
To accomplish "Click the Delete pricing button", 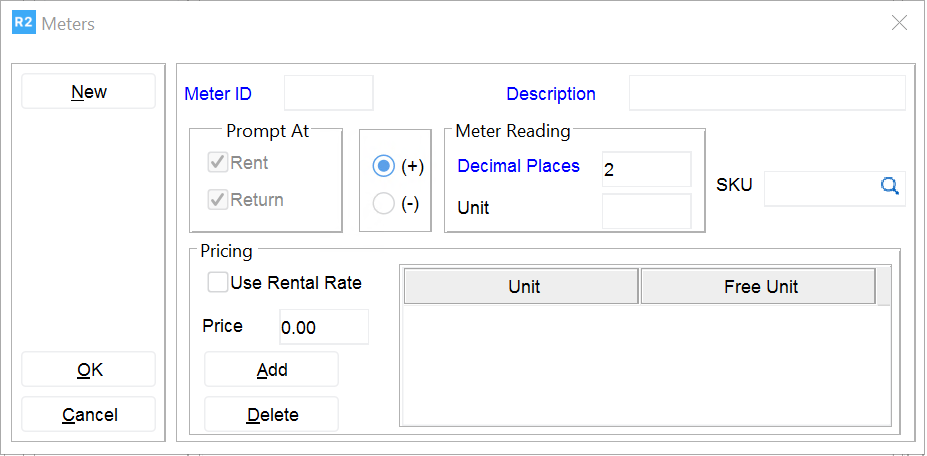I will point(272,415).
